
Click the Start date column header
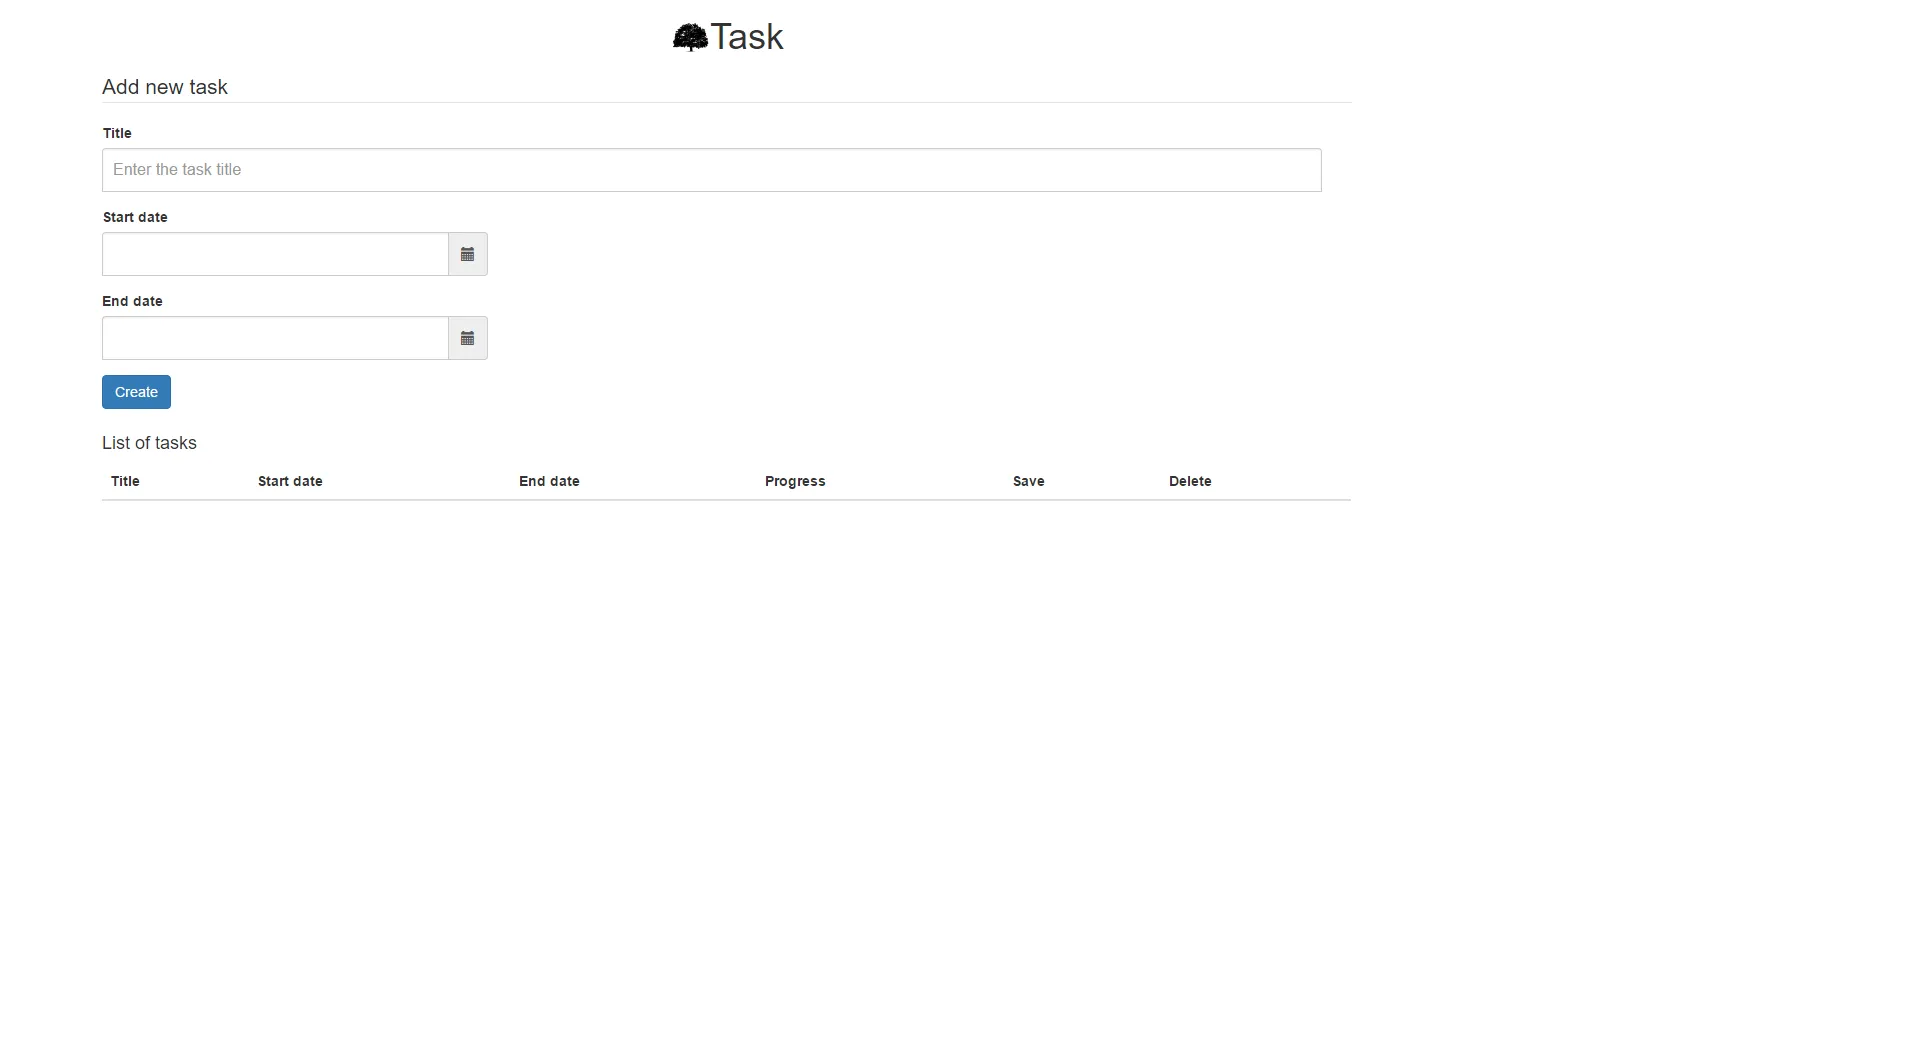tap(290, 481)
